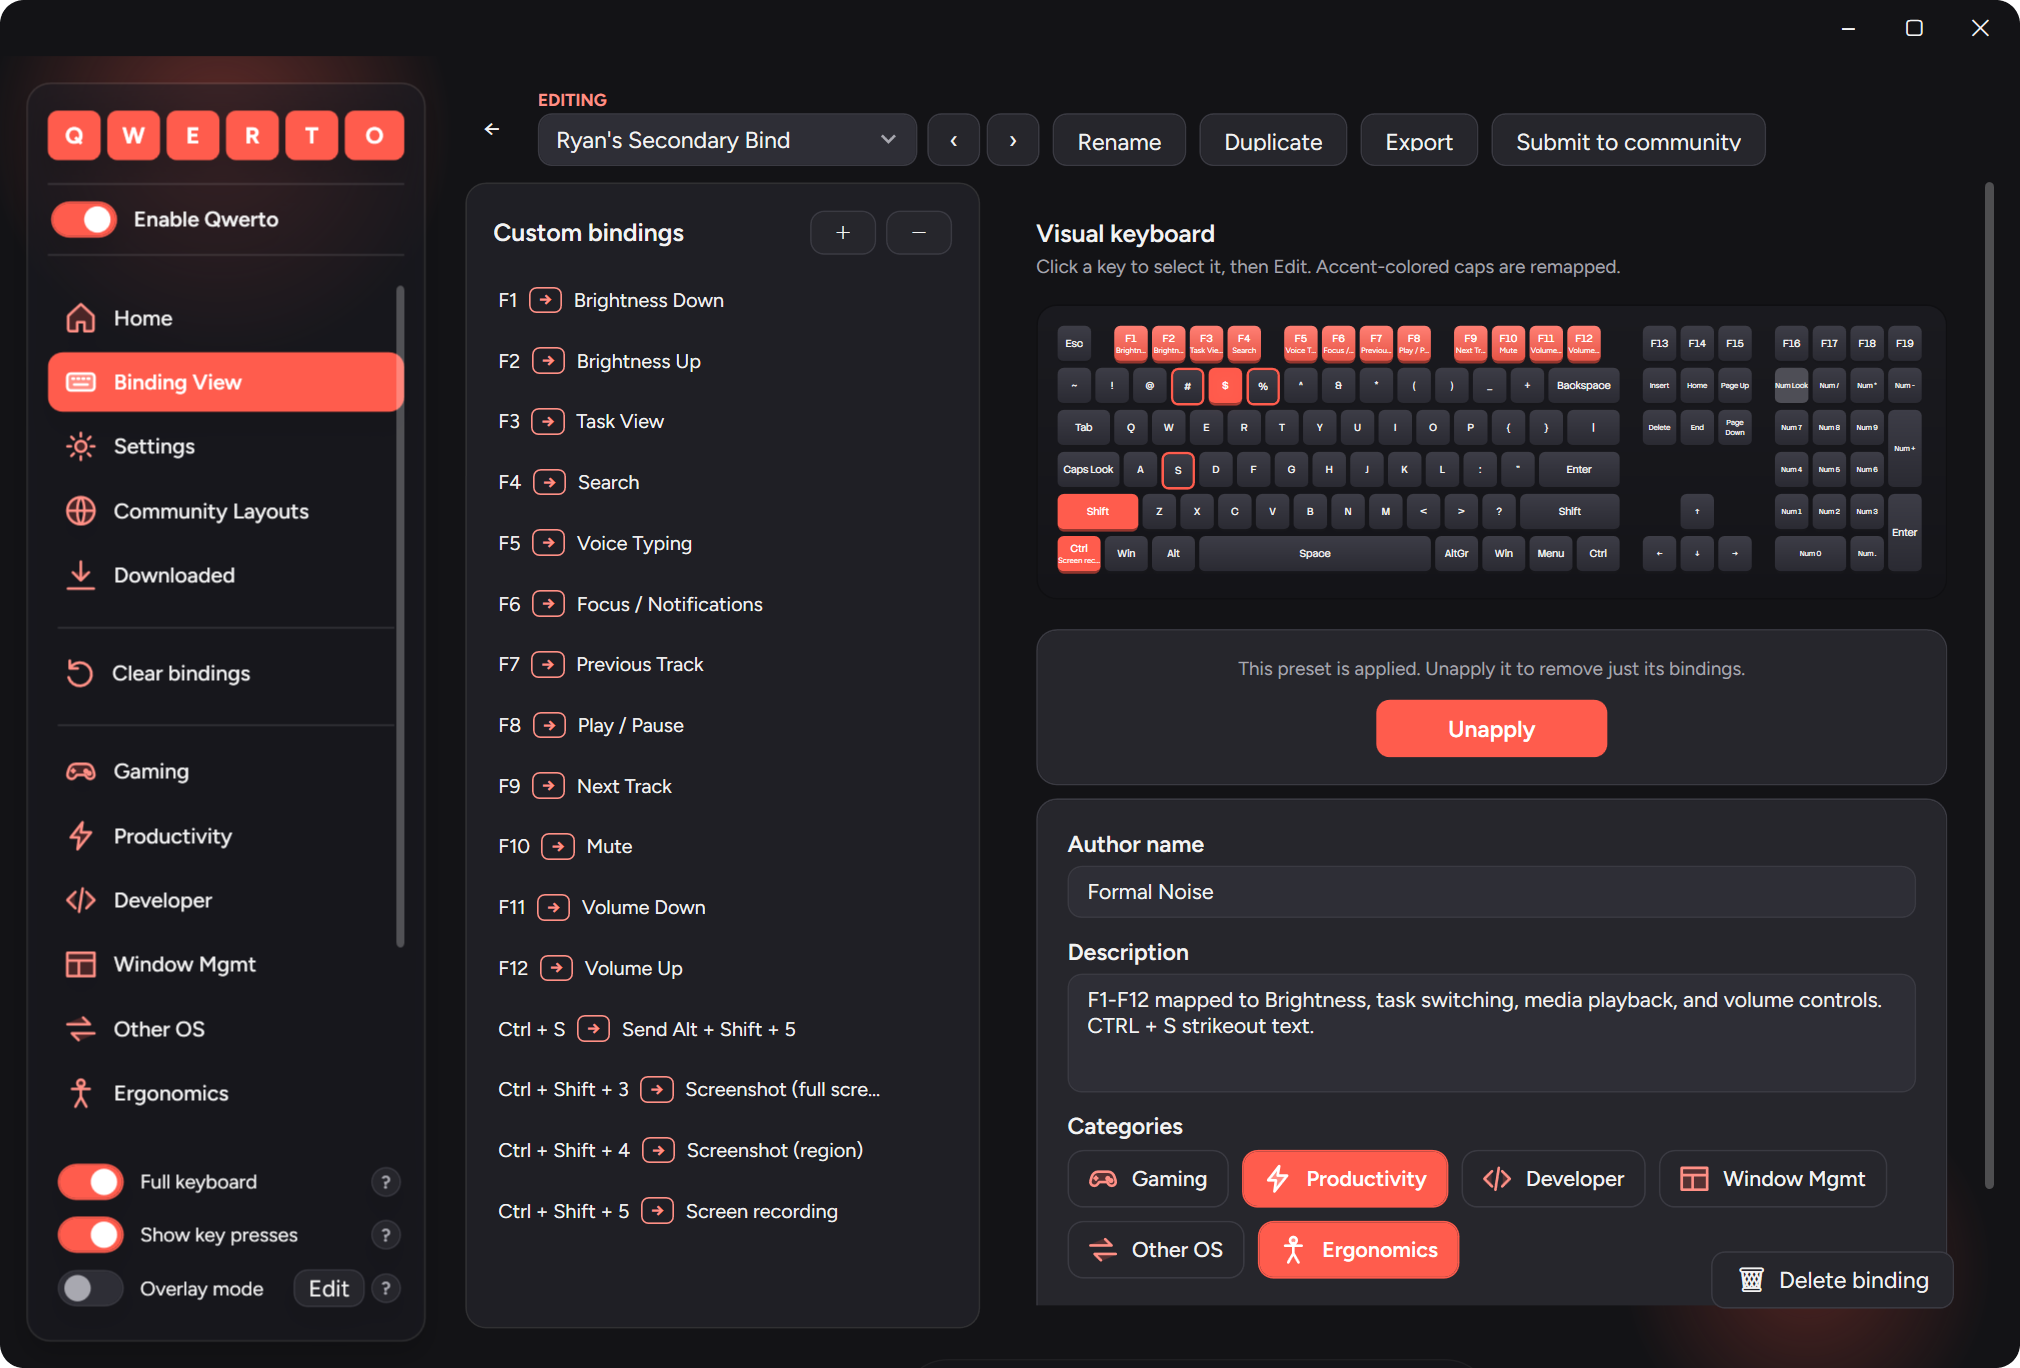The height and width of the screenshot is (1368, 2020).
Task: Open the Downloaded section
Action: (225, 575)
